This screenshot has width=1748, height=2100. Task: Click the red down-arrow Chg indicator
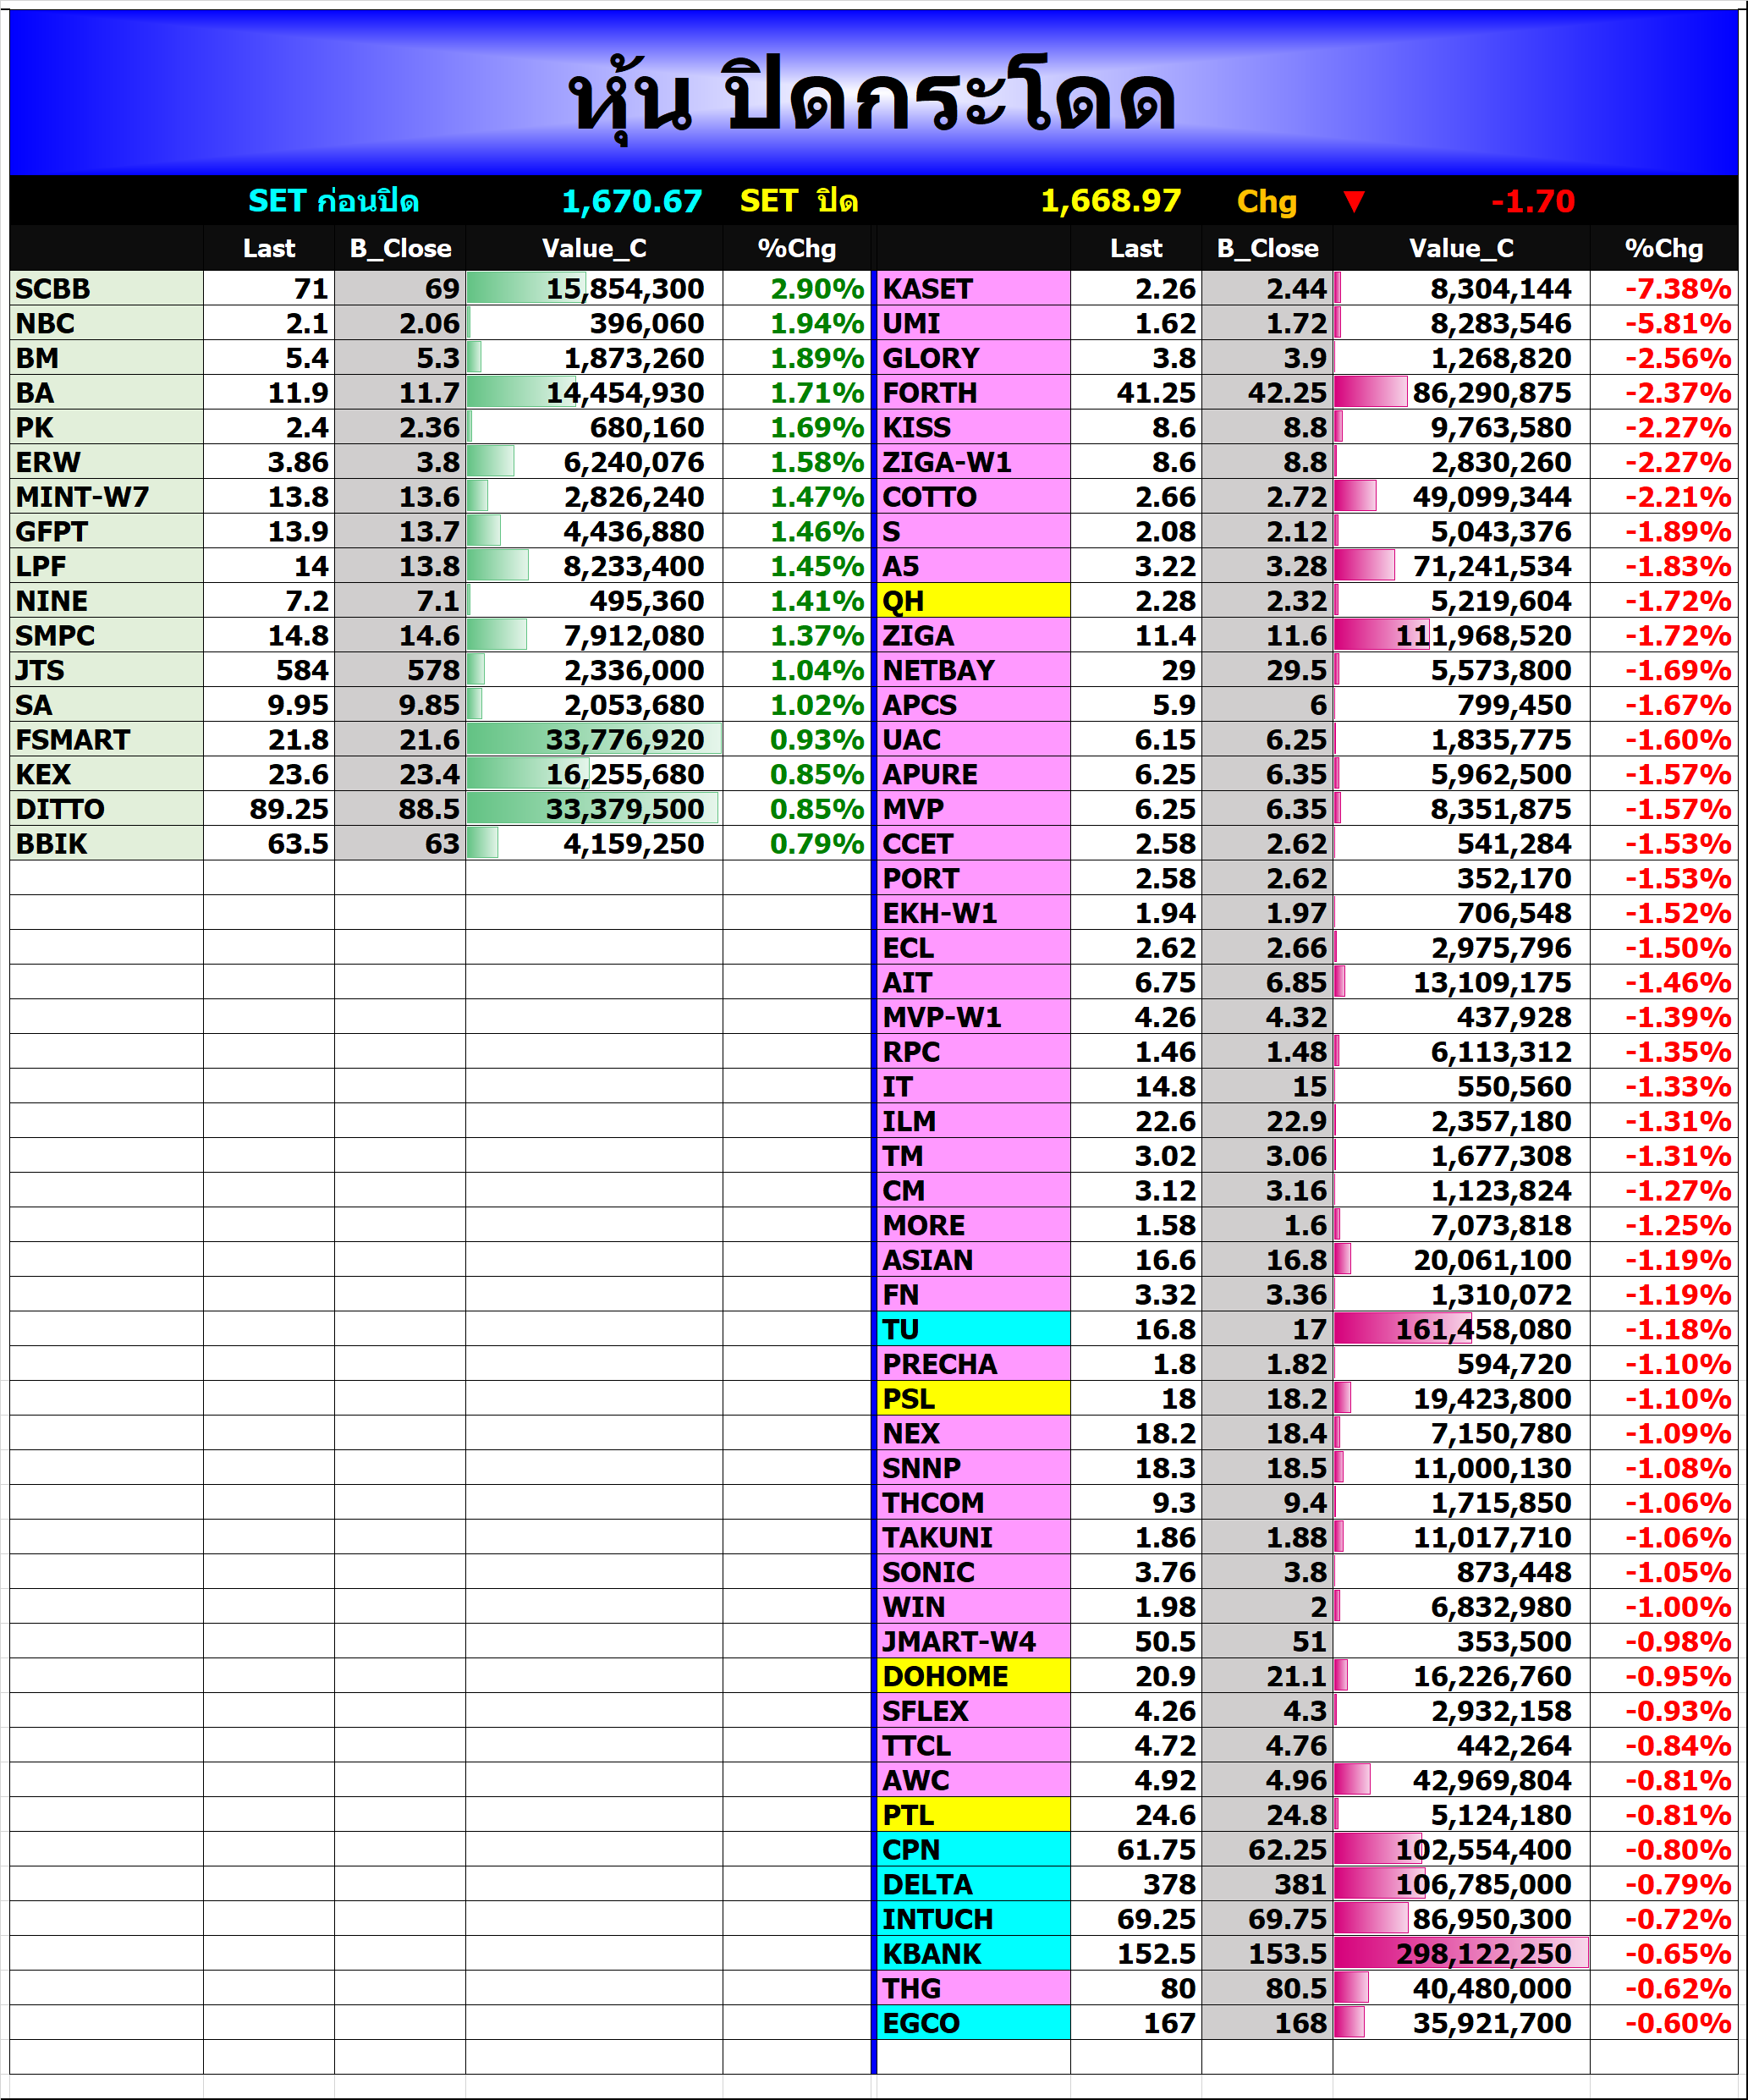coord(1353,202)
